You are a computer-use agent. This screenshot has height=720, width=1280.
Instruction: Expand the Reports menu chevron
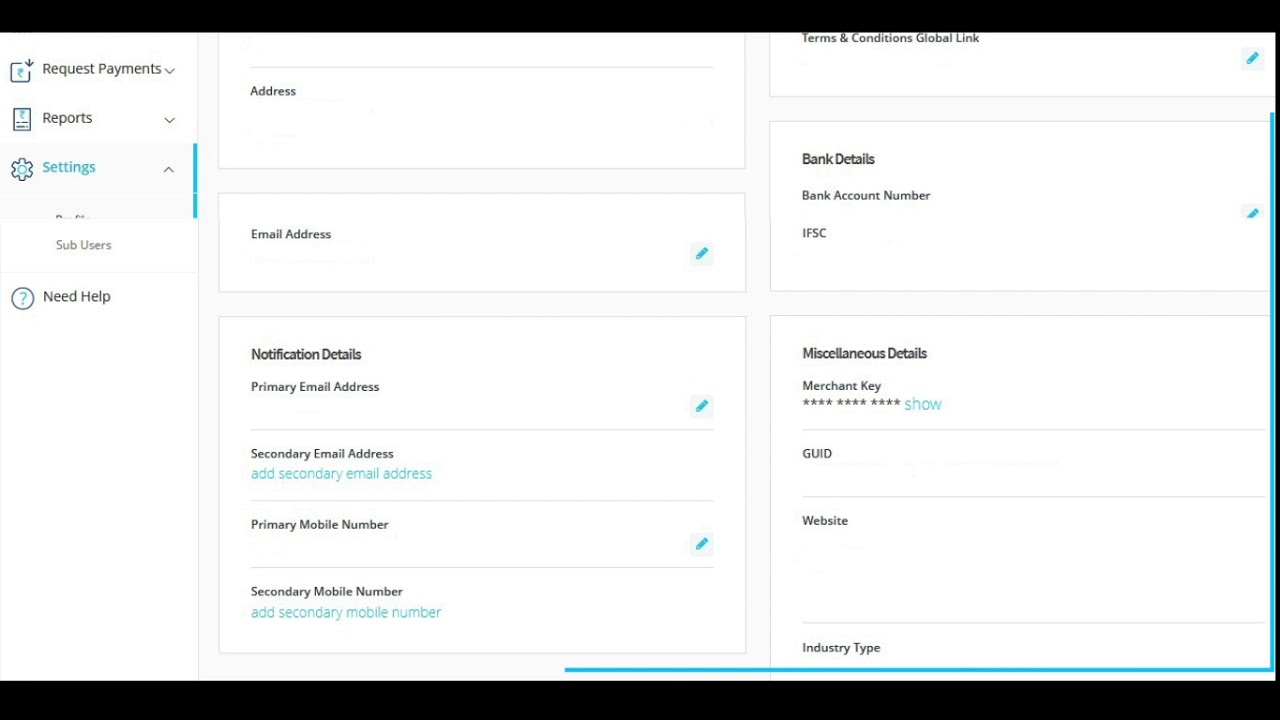click(169, 120)
